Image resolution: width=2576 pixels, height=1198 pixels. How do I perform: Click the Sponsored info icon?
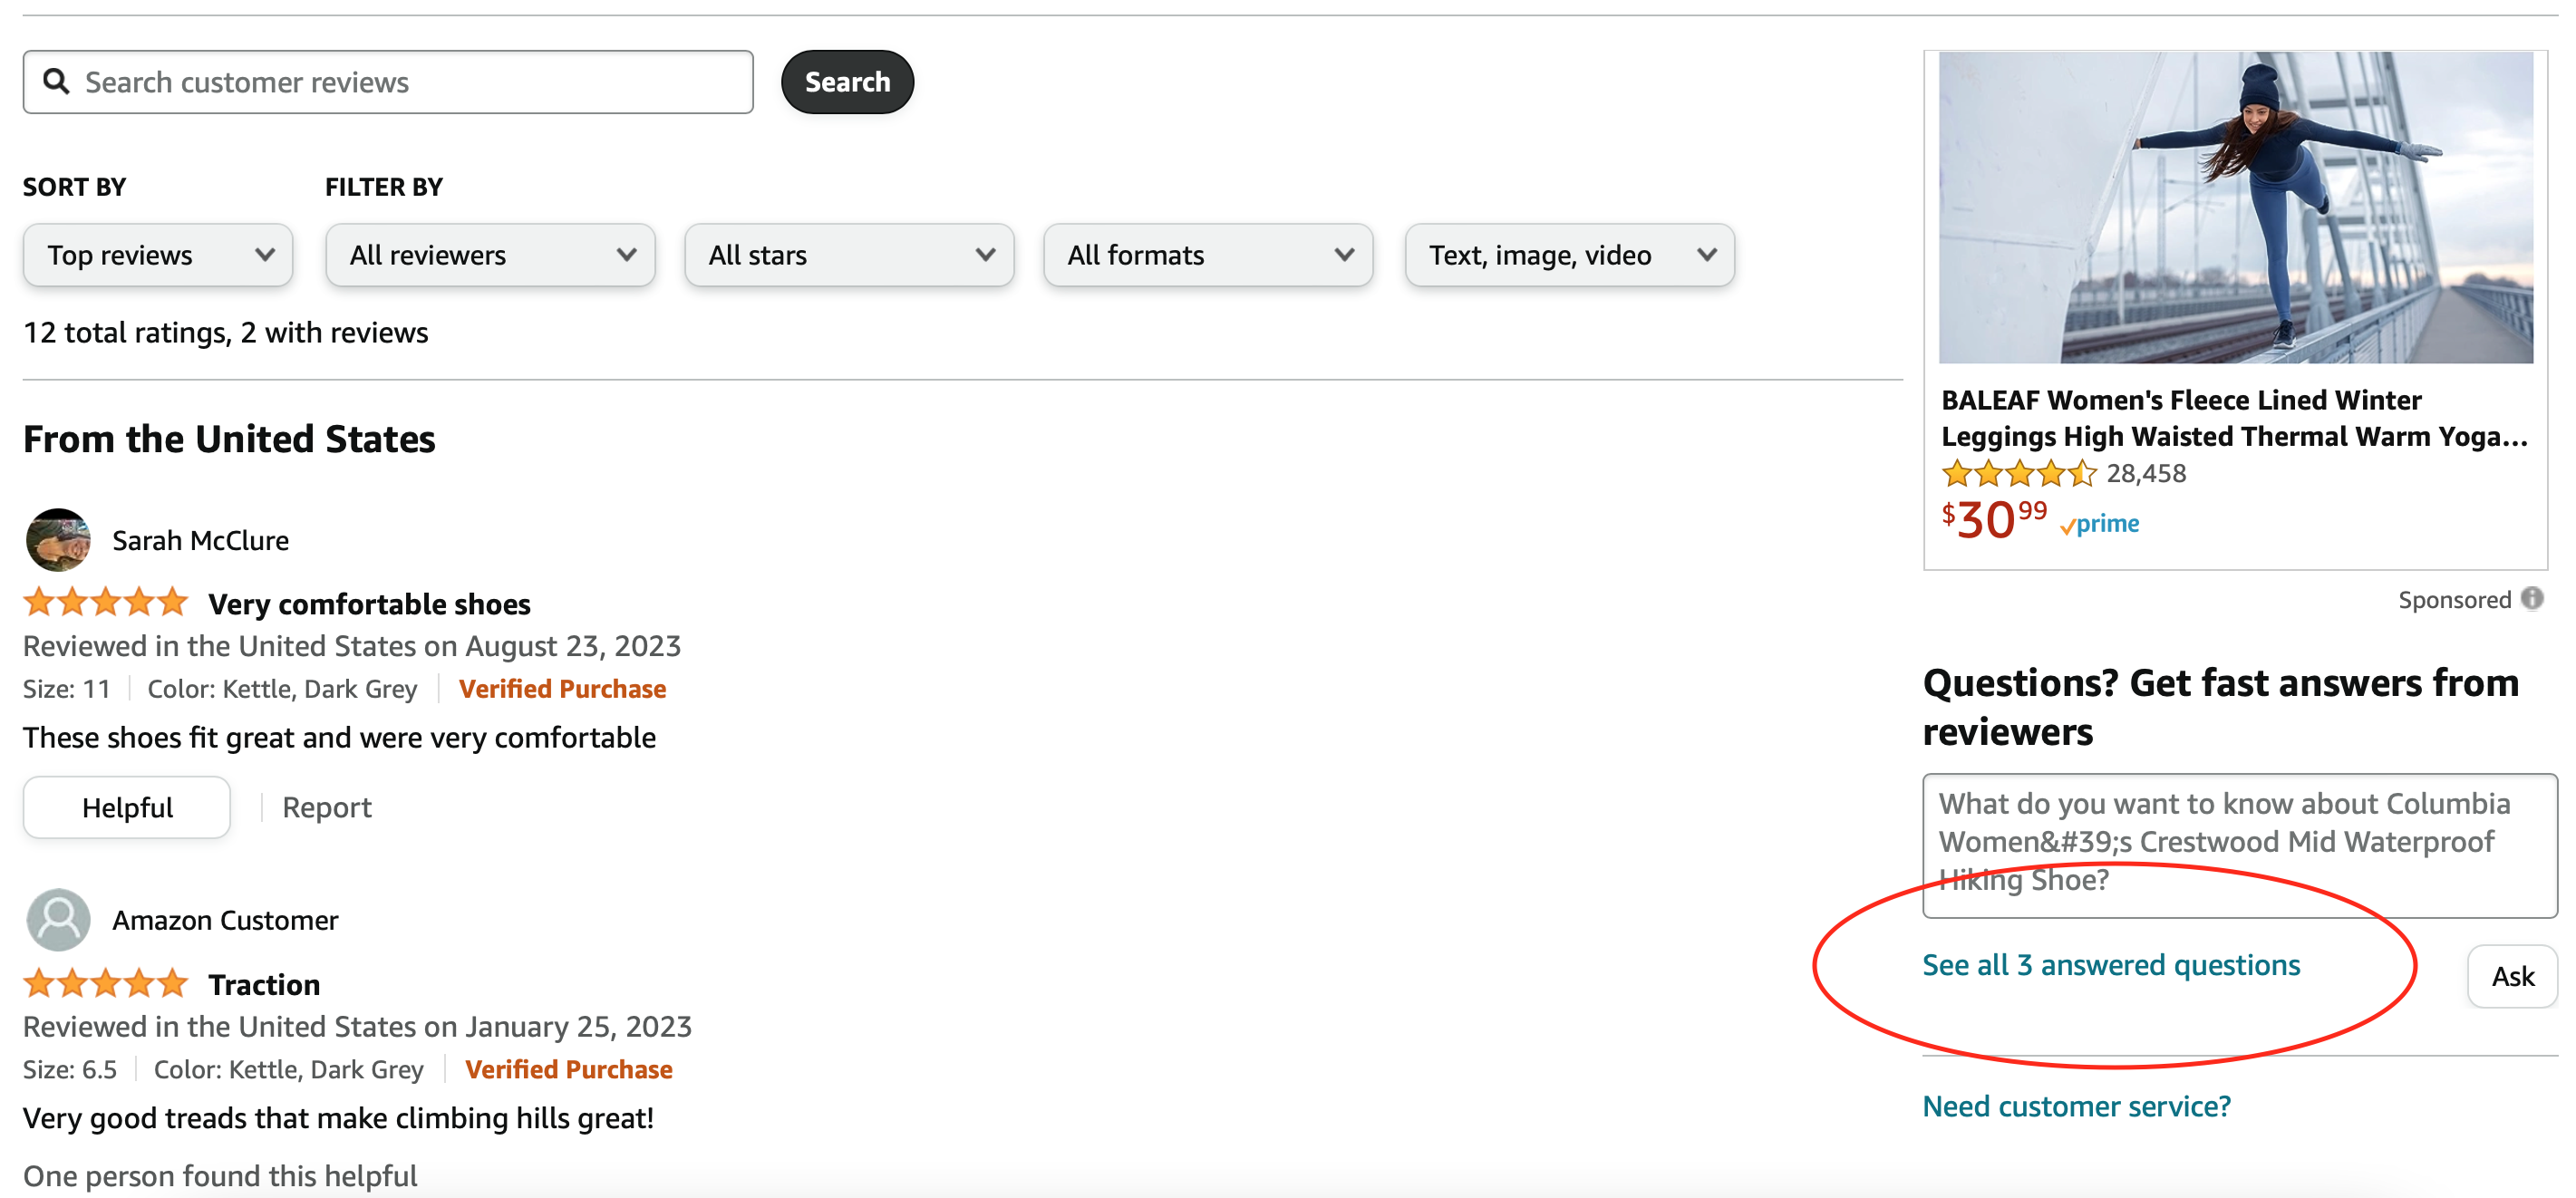tap(2533, 598)
